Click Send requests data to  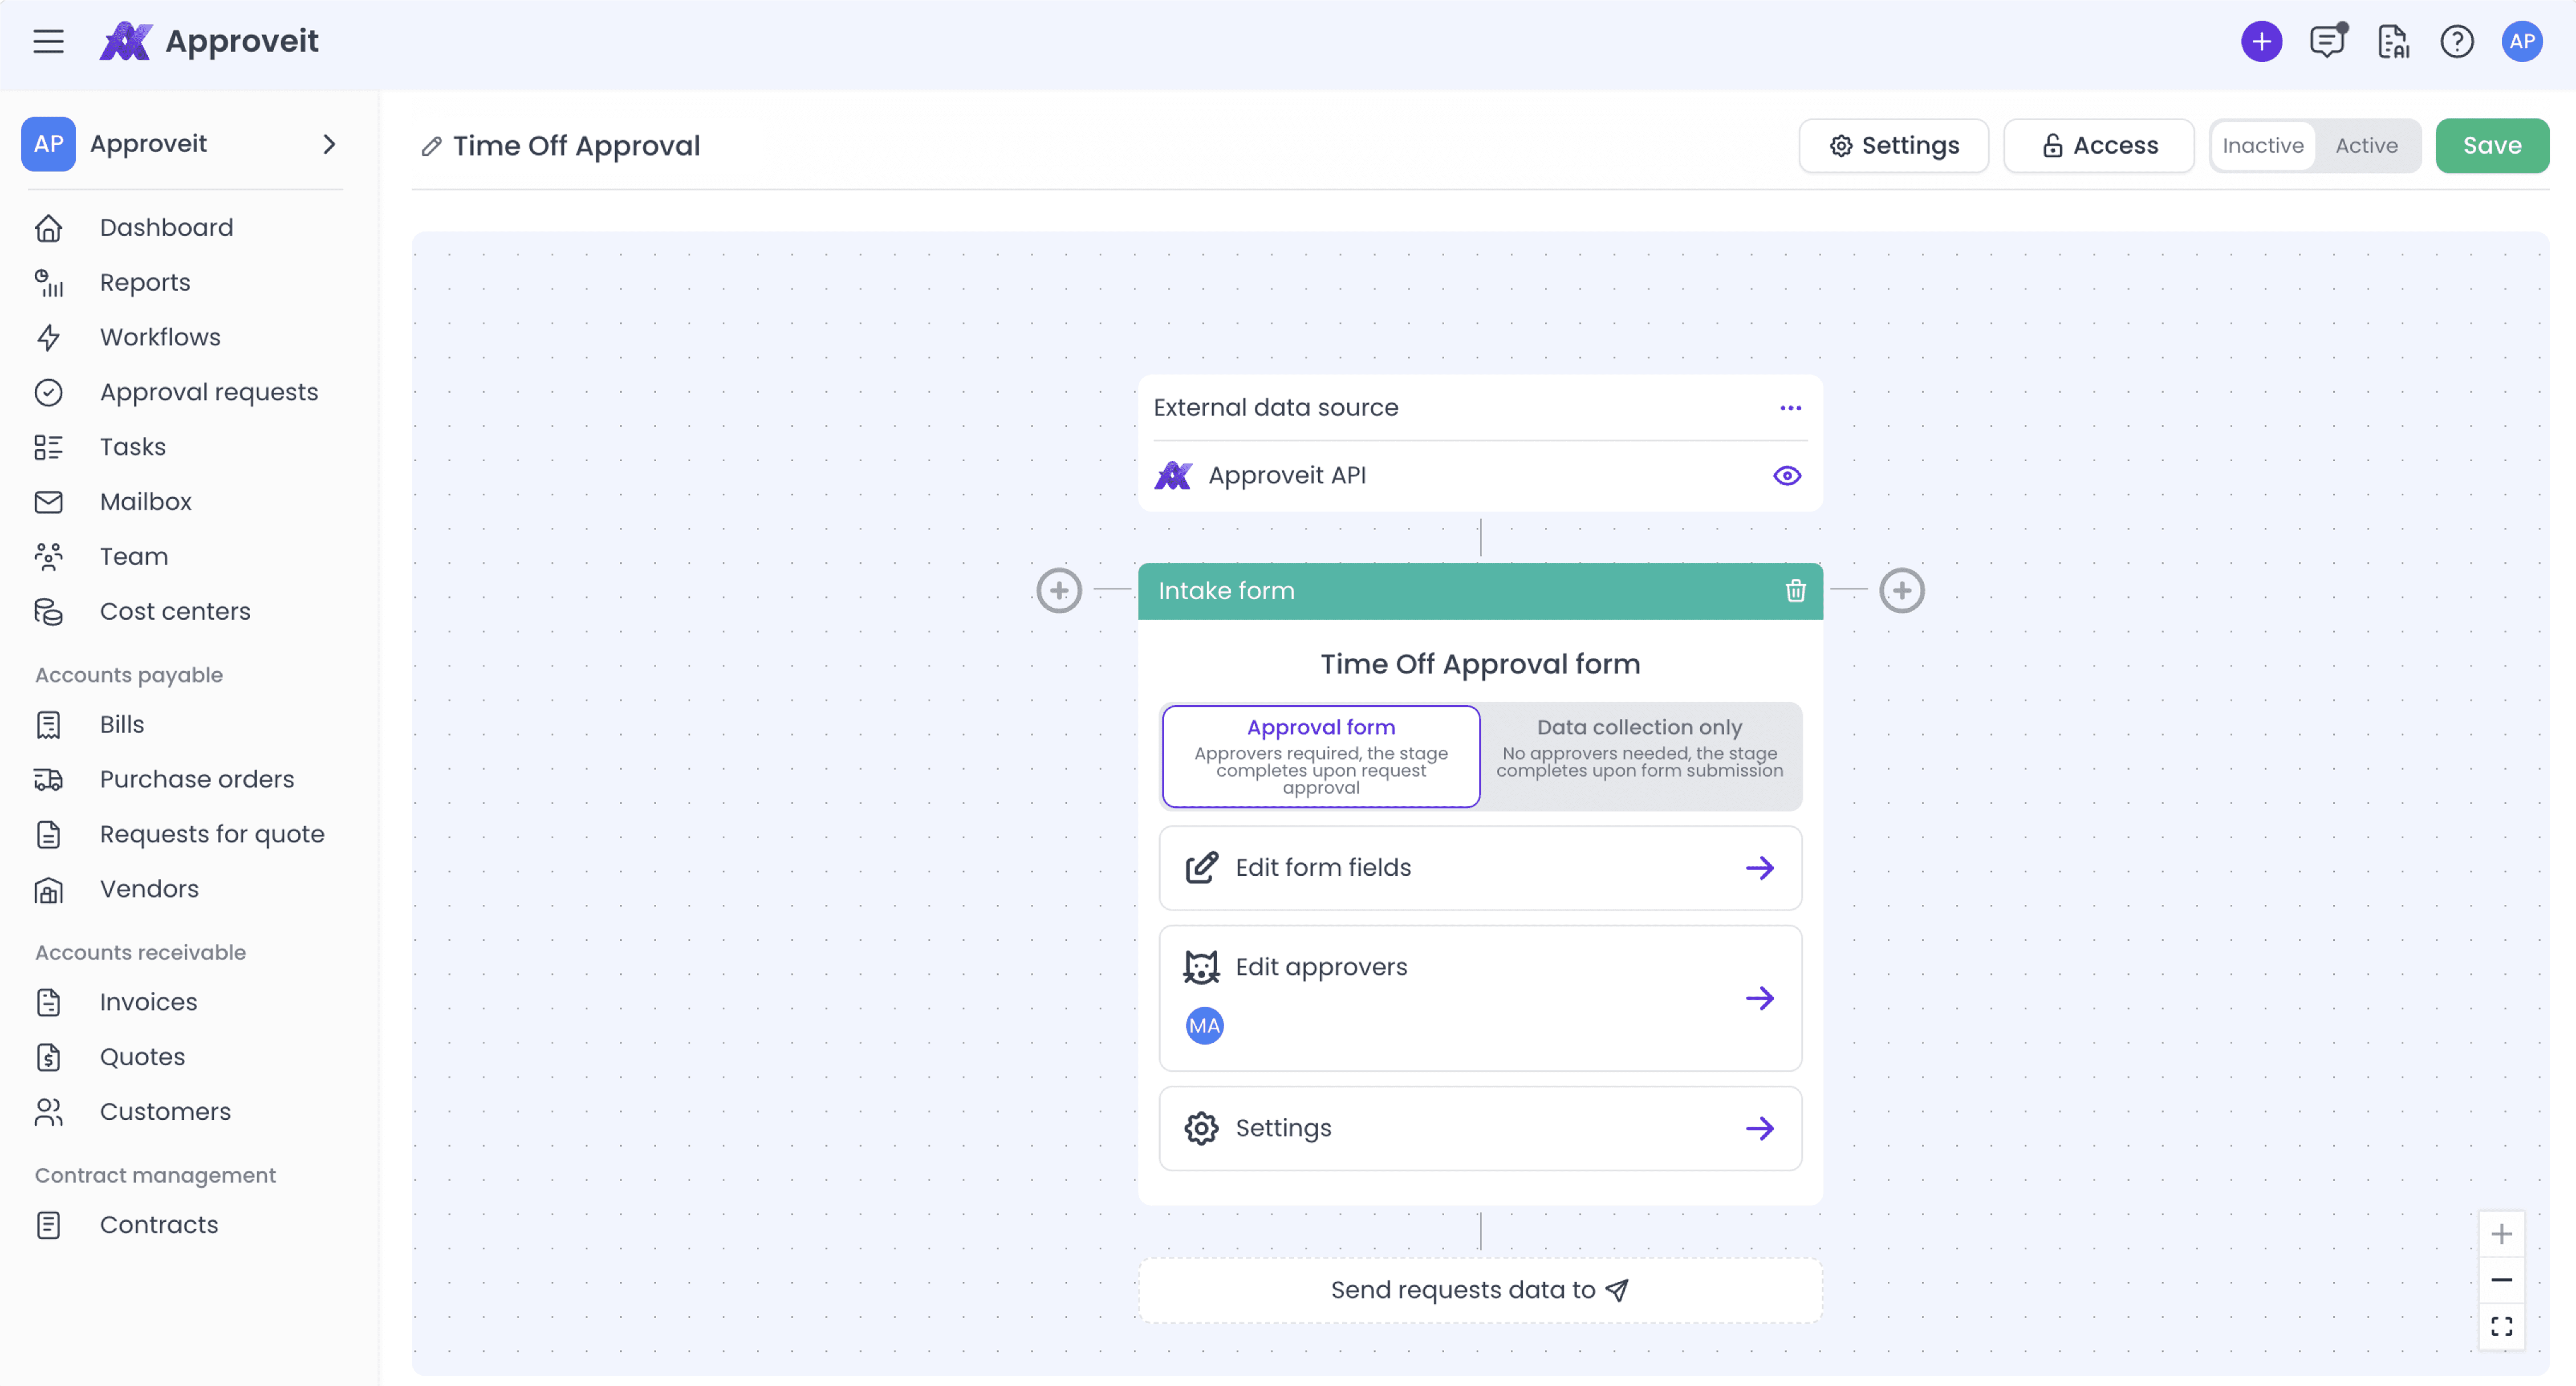[1480, 1290]
